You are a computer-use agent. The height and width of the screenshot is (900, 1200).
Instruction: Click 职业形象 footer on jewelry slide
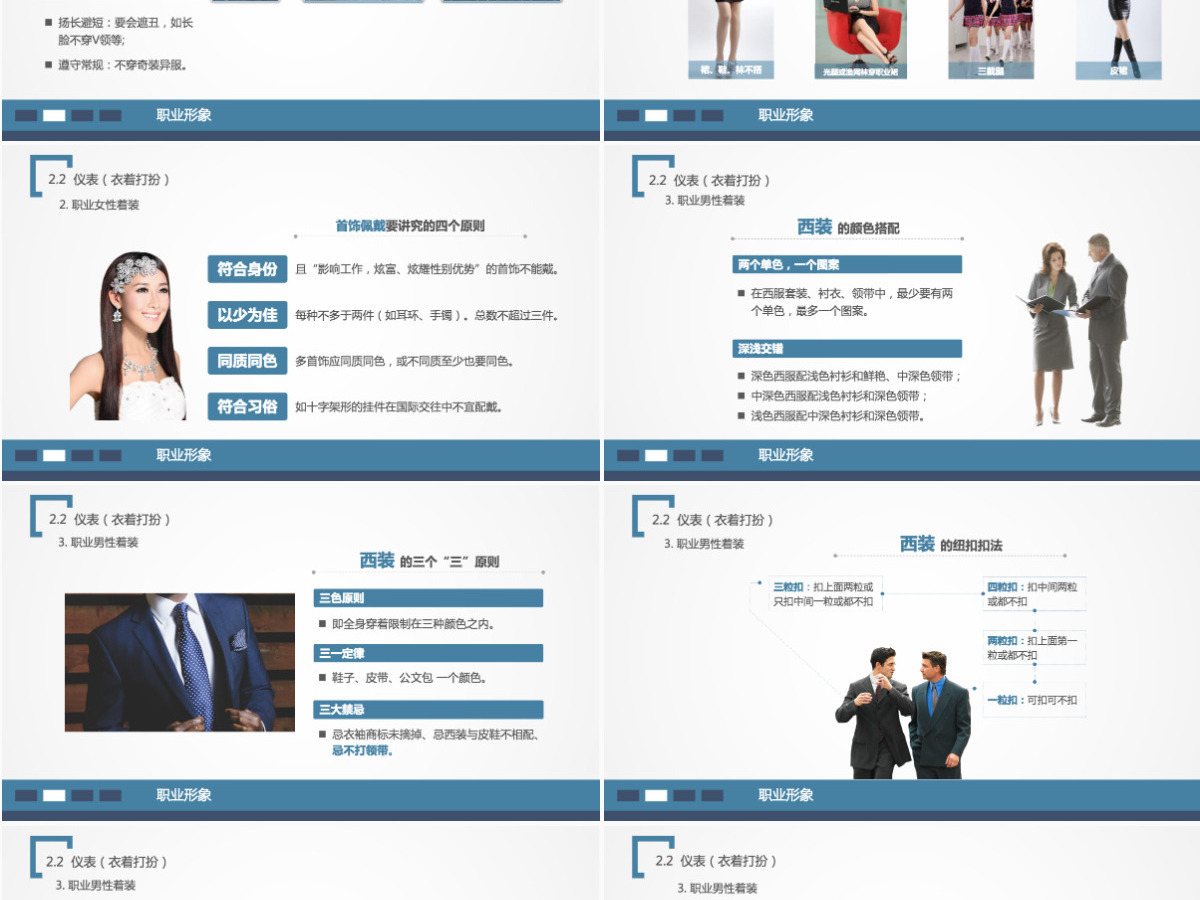coord(184,455)
